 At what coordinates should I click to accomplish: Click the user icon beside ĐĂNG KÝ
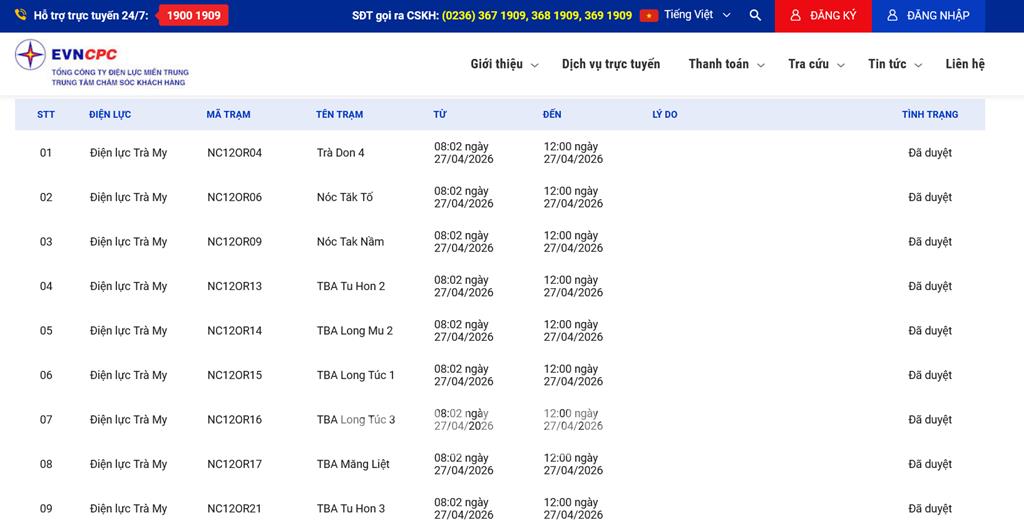796,16
